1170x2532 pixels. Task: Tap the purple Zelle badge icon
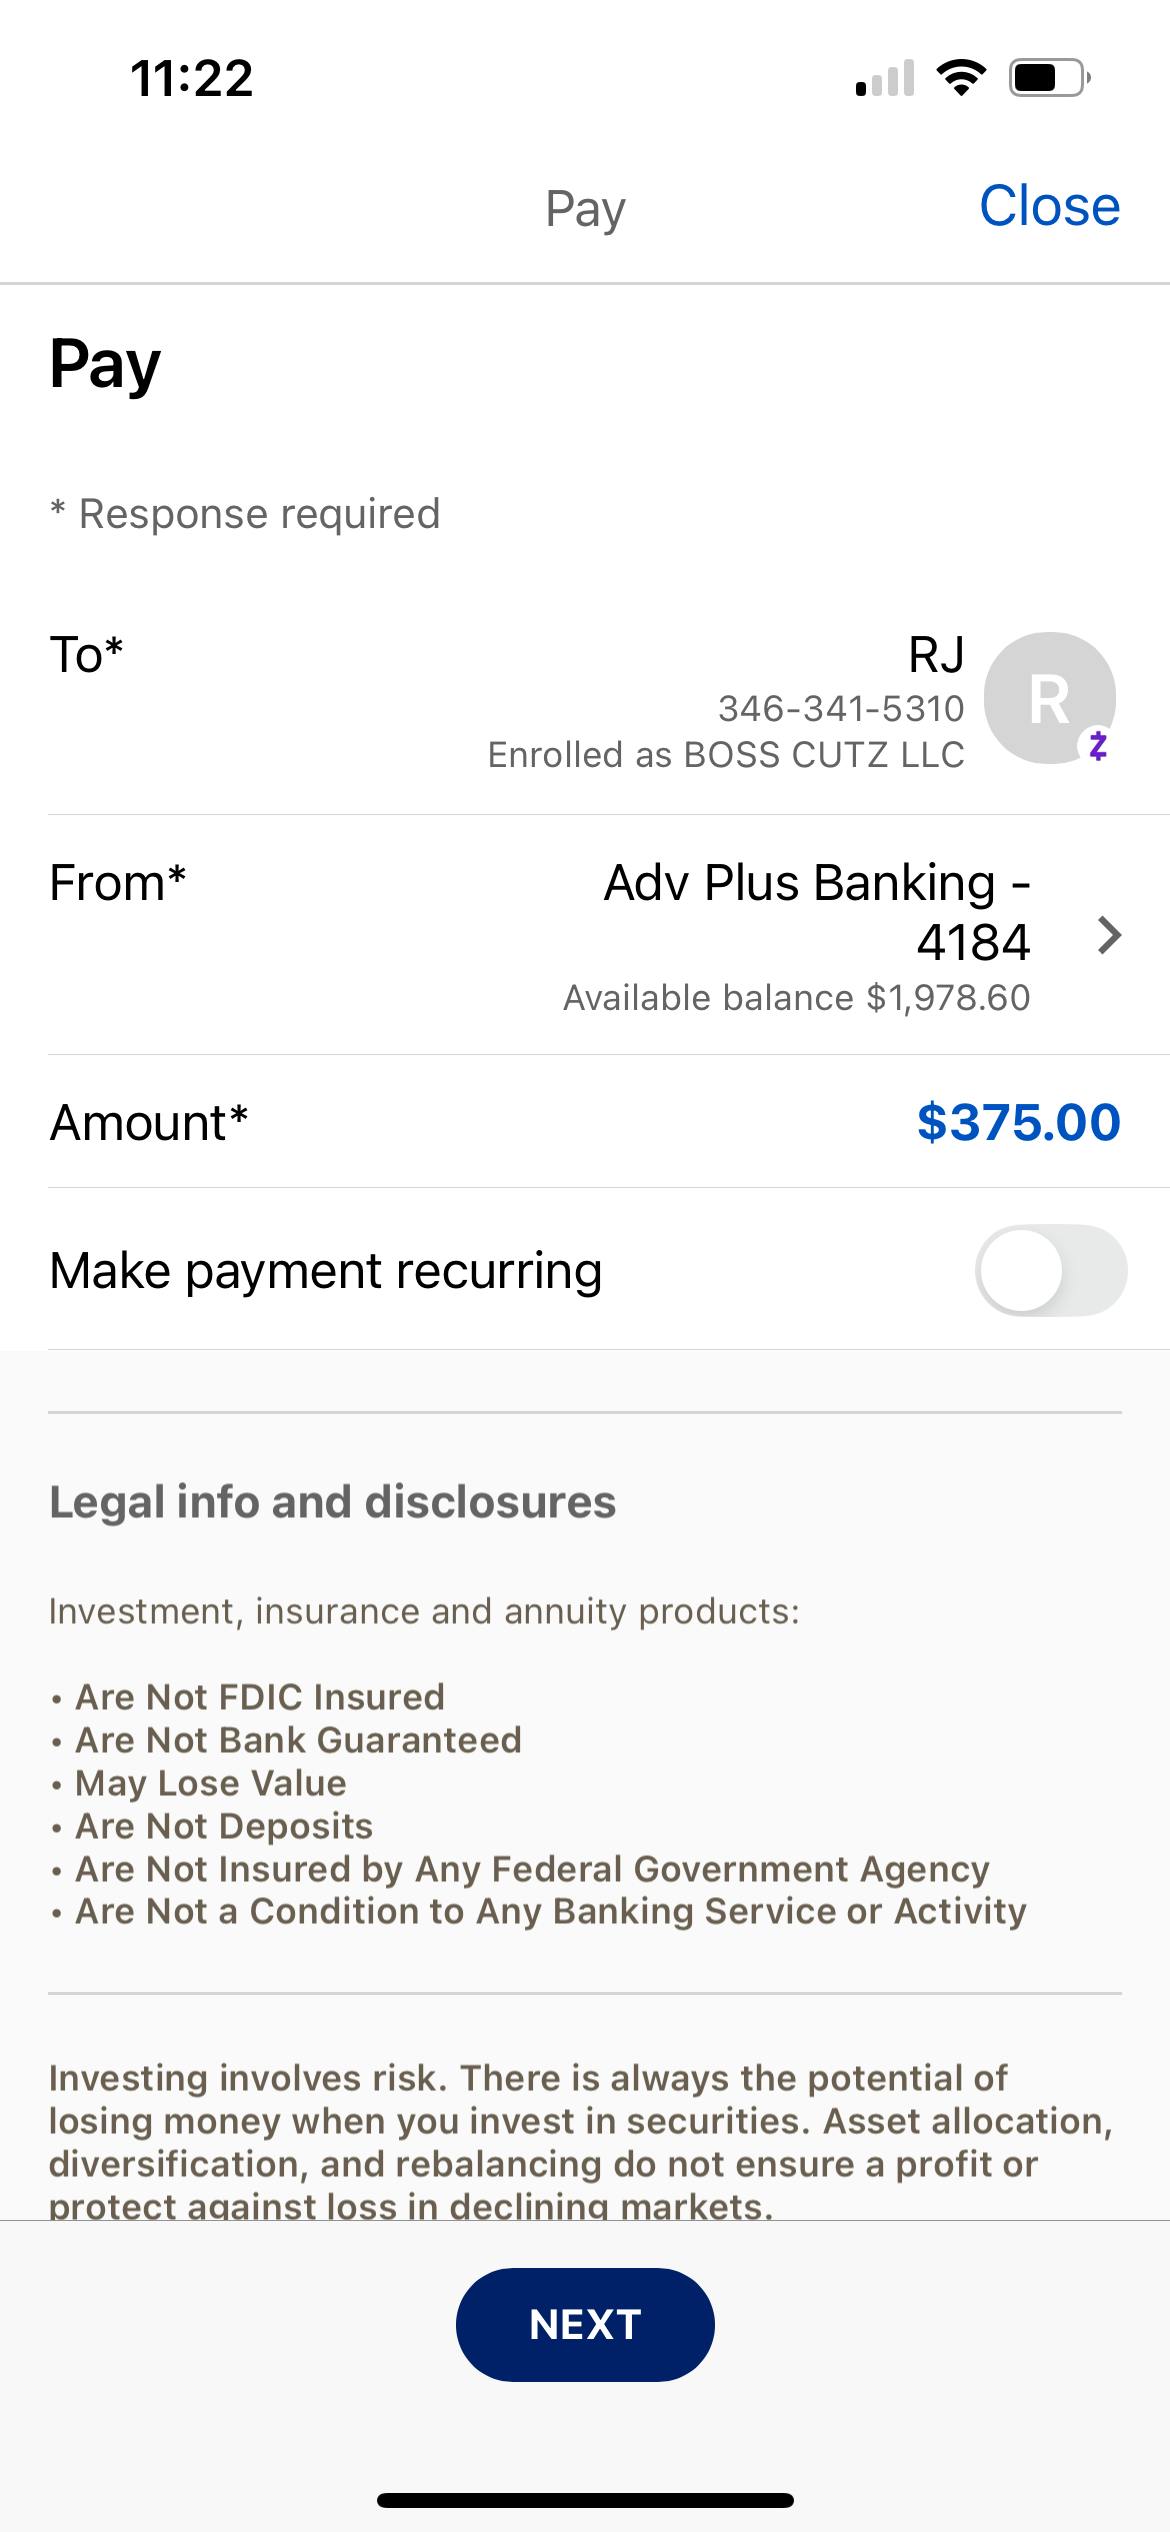click(1098, 745)
